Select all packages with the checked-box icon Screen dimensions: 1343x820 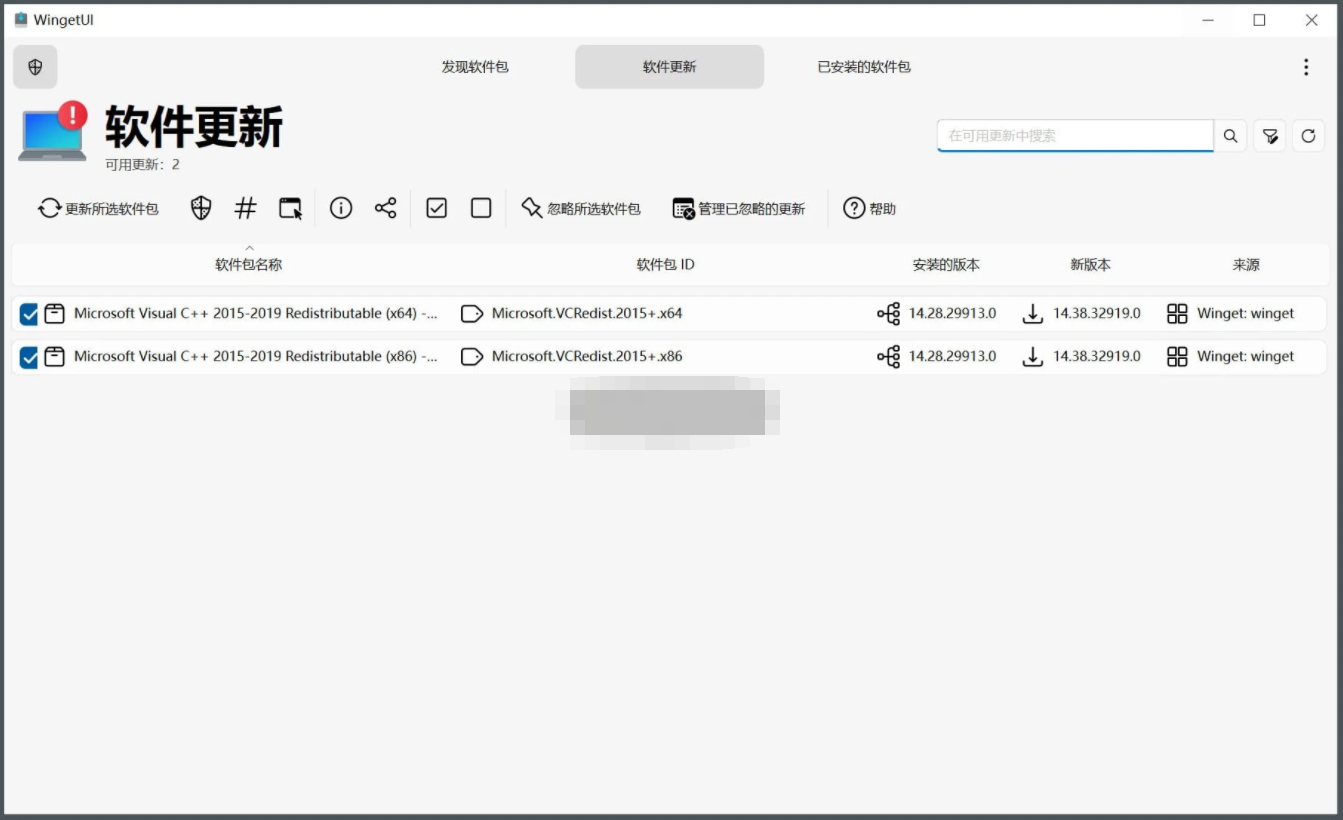click(x=437, y=208)
